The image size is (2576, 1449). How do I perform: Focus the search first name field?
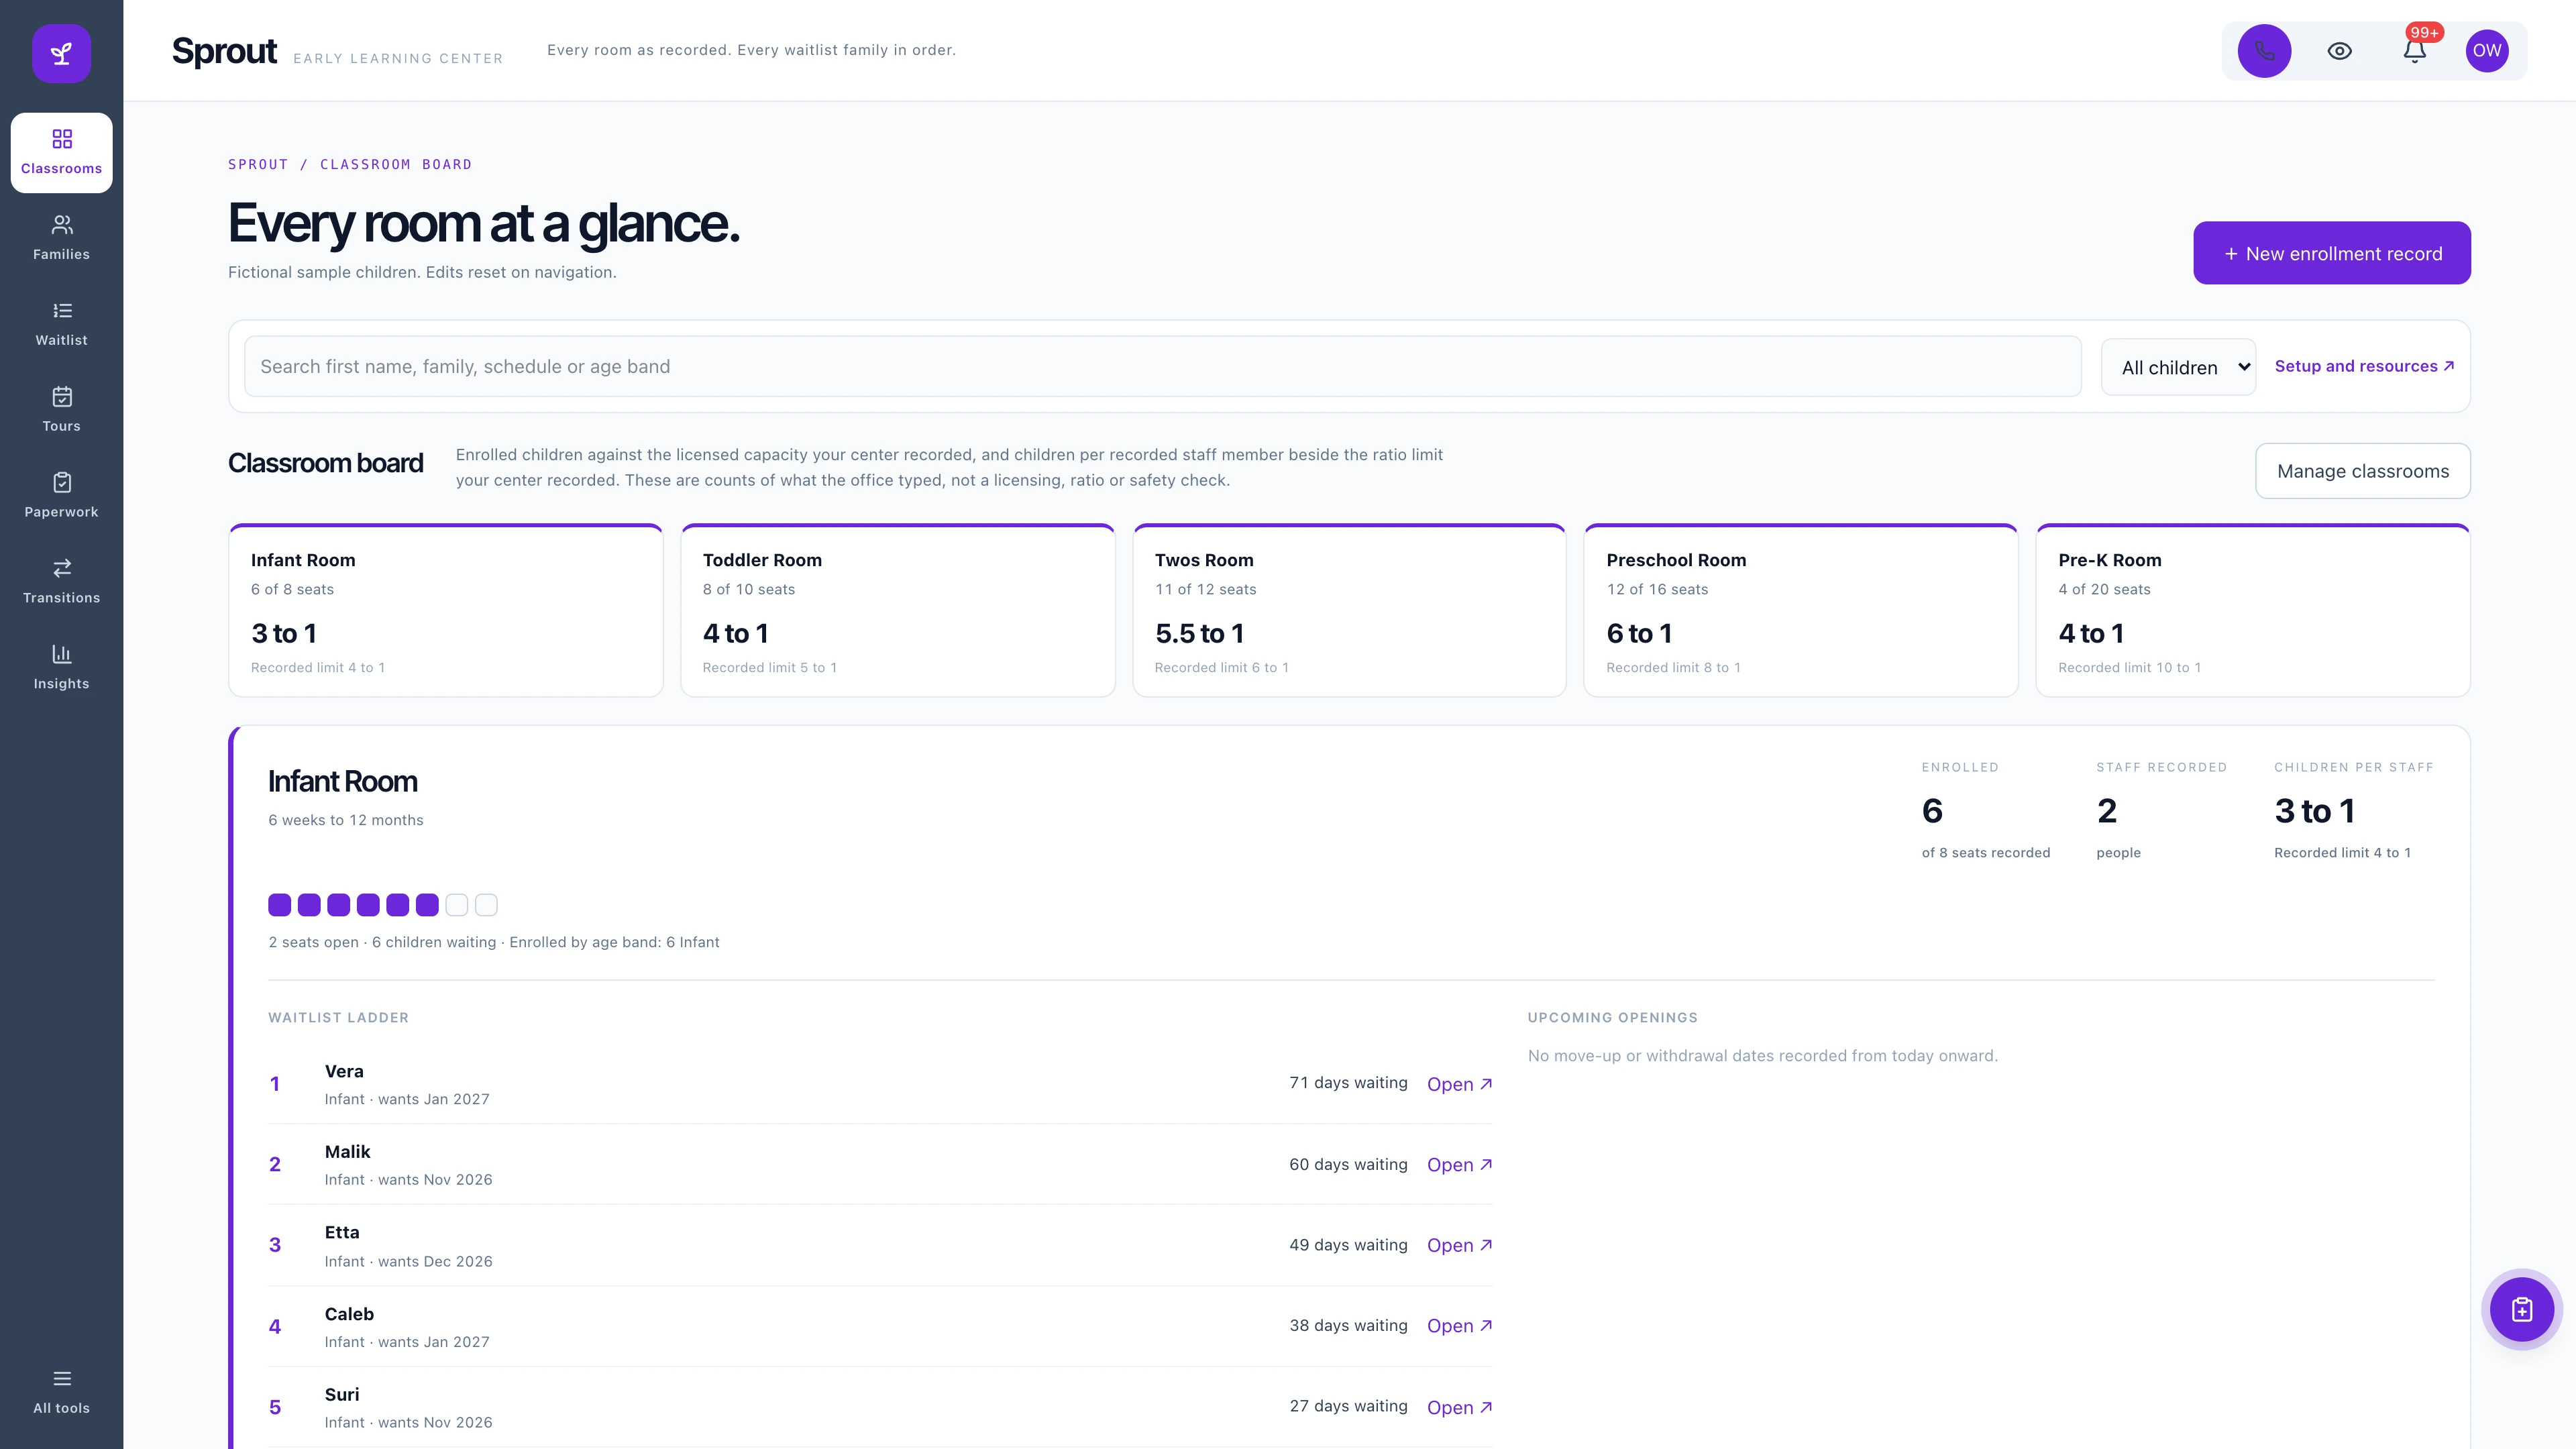pos(1162,367)
